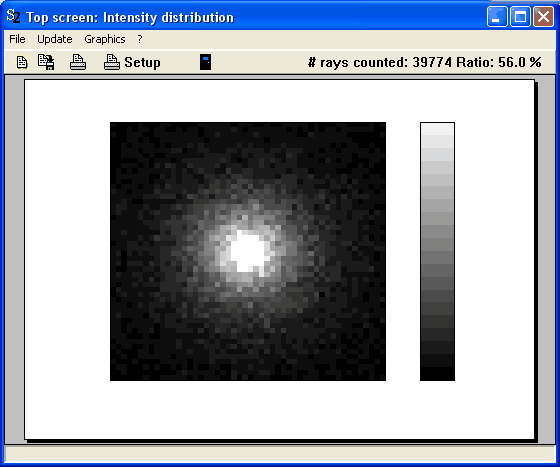
Task: Click the mid-gray section of legend bar
Action: pyautogui.click(x=438, y=252)
